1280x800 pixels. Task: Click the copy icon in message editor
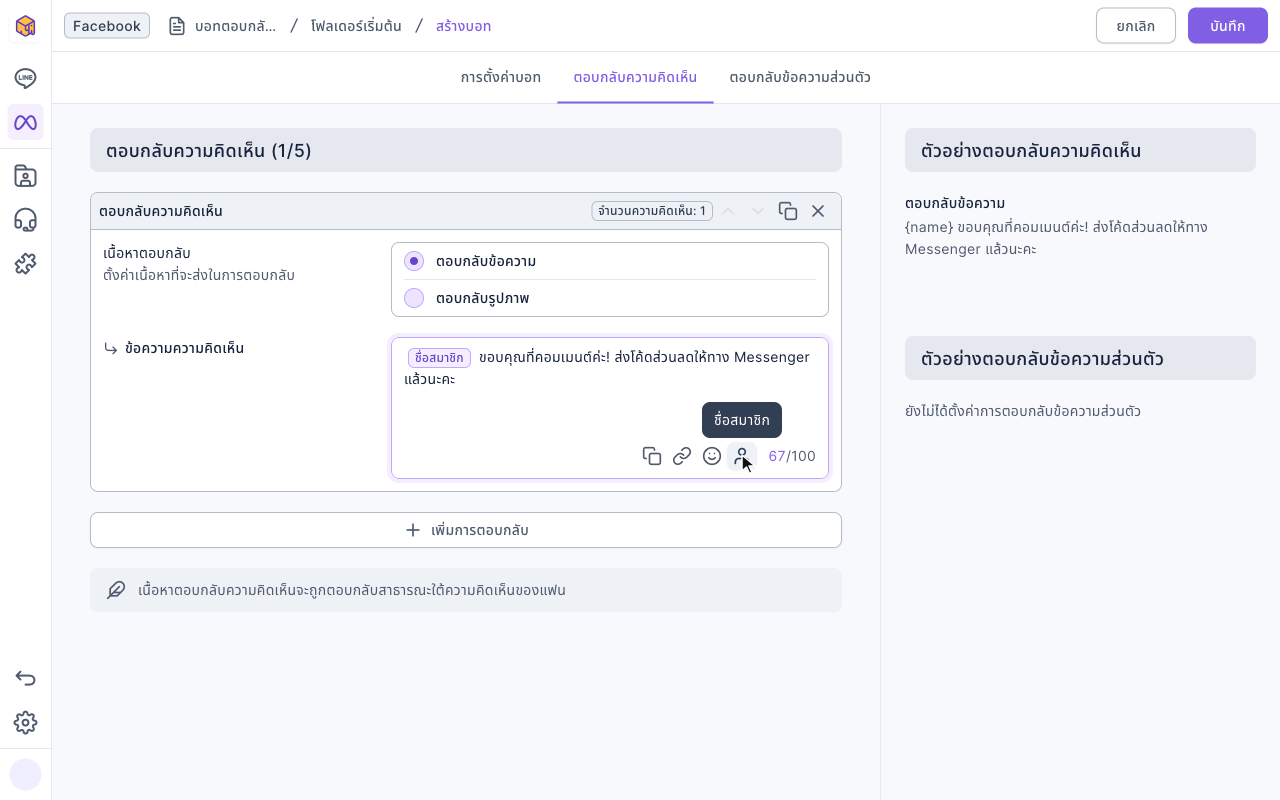point(652,456)
